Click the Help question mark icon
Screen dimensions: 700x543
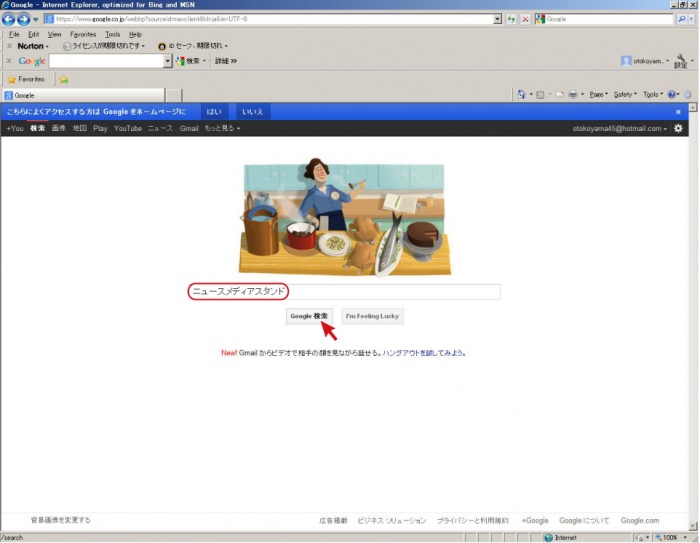pos(671,95)
